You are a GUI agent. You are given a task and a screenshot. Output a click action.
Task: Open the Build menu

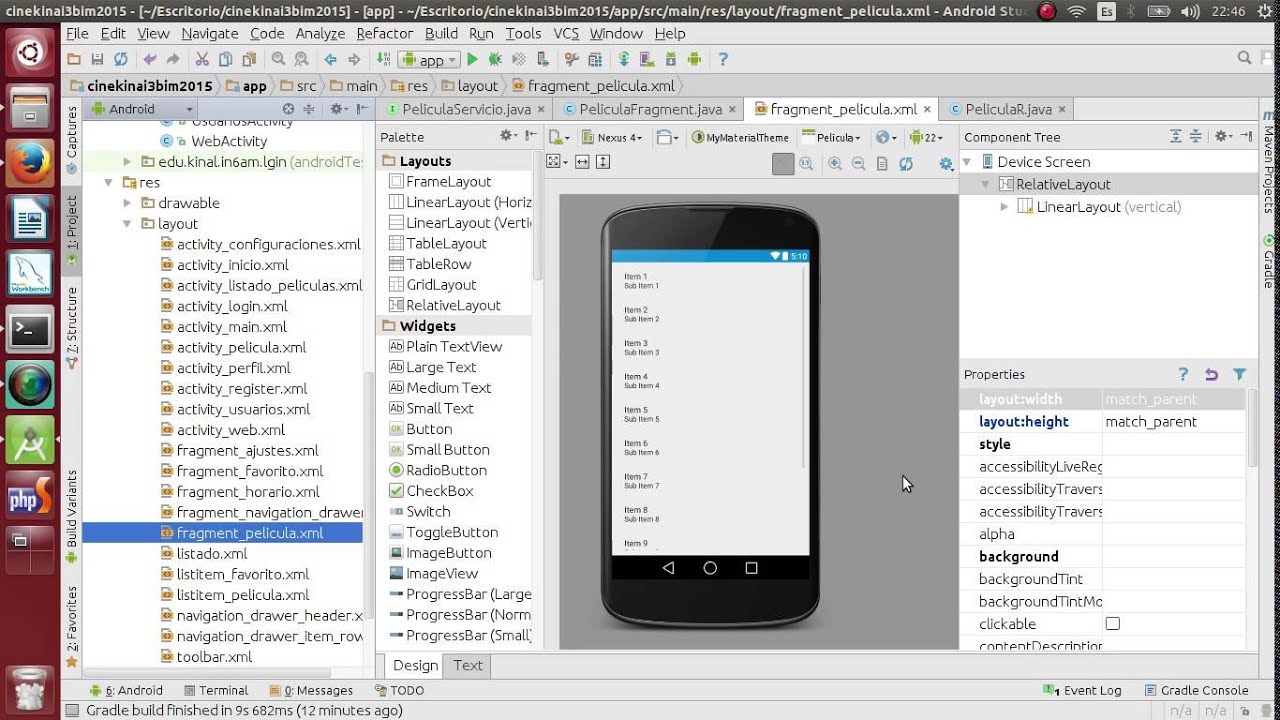(441, 33)
